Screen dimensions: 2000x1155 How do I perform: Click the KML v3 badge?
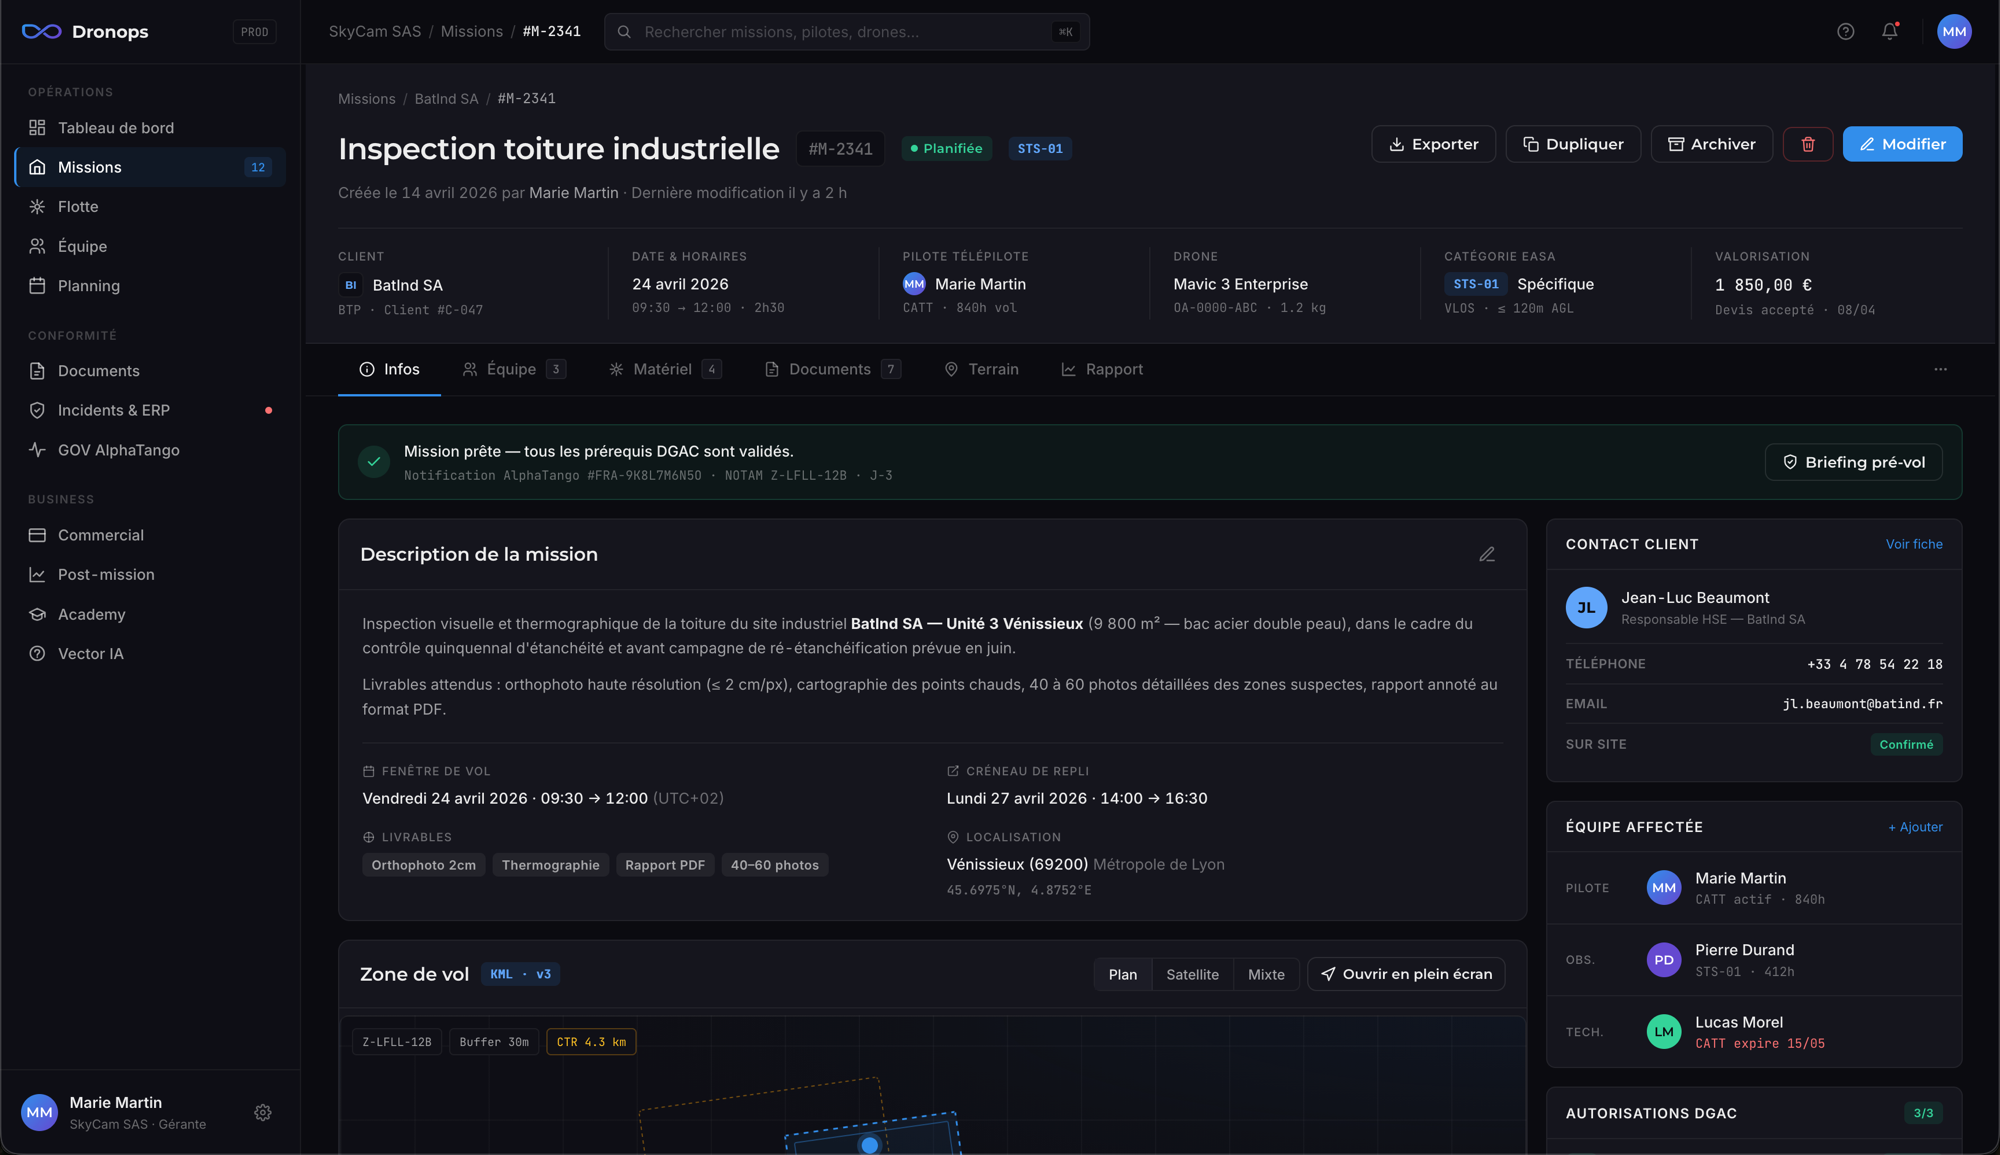click(520, 974)
